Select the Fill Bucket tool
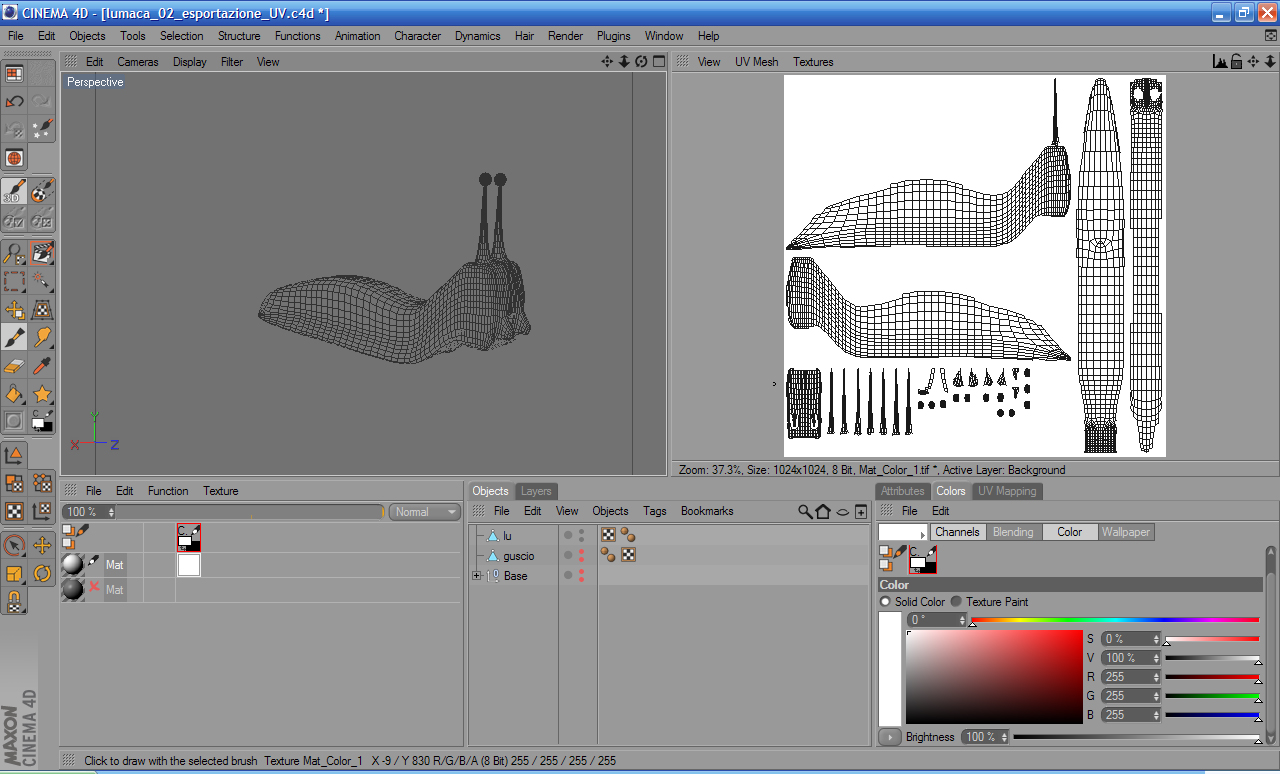 click(x=15, y=394)
